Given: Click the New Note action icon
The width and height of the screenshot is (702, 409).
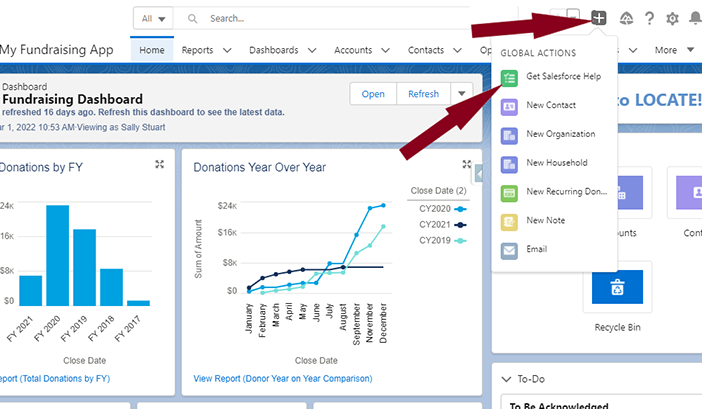Looking at the screenshot, I should [x=509, y=222].
